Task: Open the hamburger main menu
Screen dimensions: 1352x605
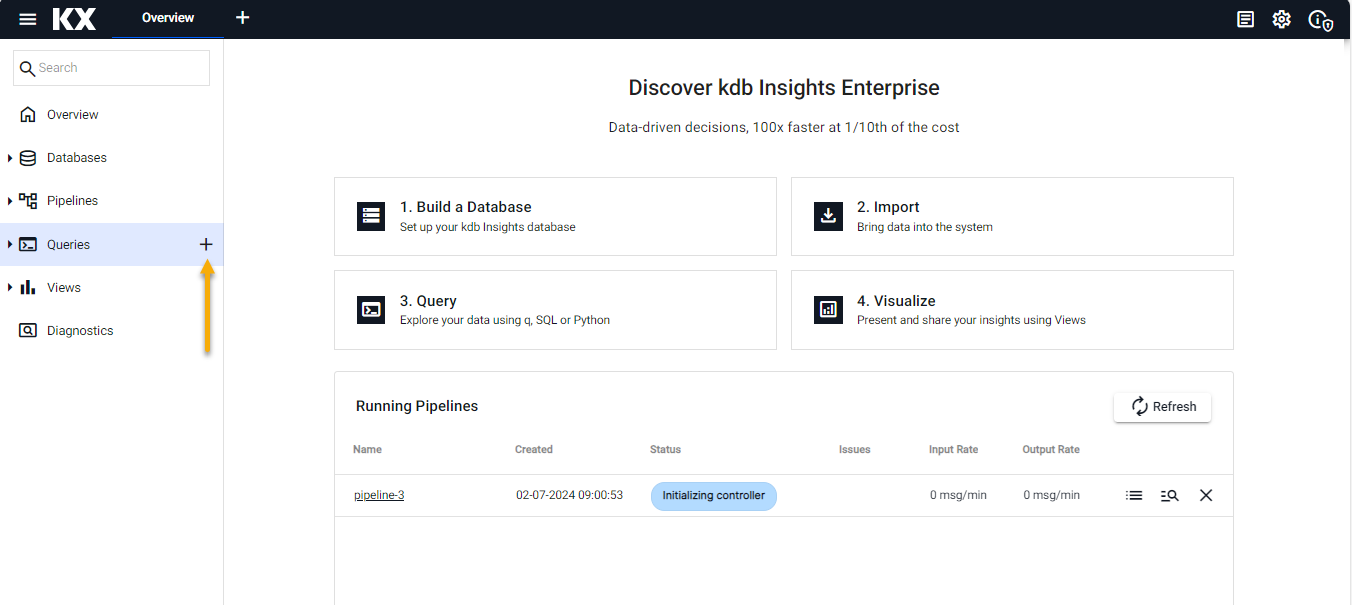Action: click(28, 19)
